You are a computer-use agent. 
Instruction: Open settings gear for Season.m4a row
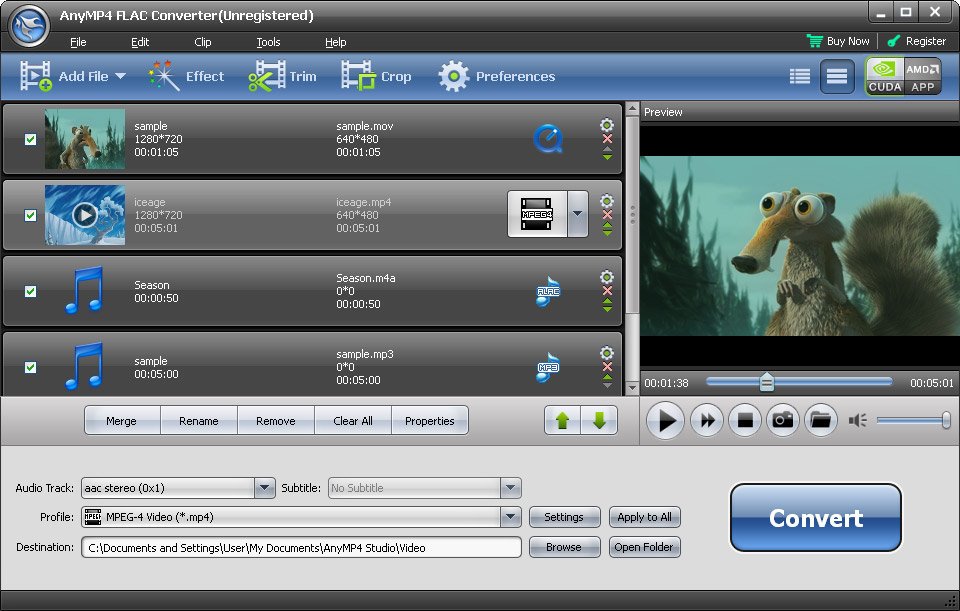coord(607,277)
